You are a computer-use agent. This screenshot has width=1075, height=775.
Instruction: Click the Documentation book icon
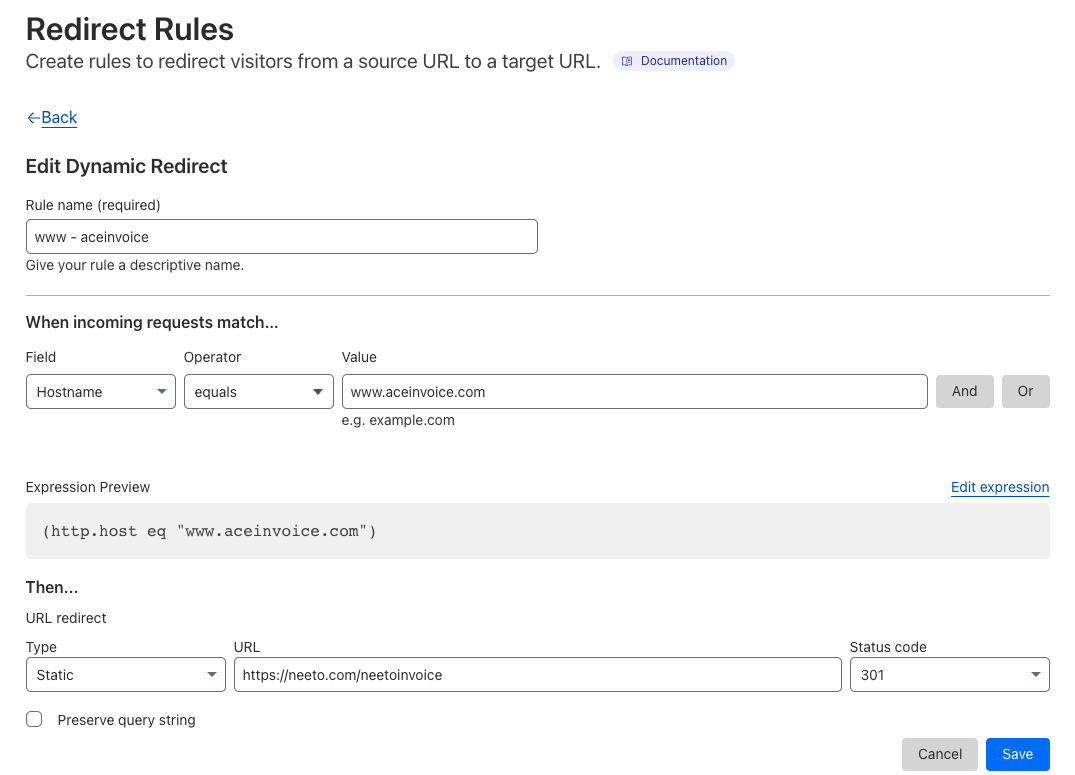click(x=627, y=61)
